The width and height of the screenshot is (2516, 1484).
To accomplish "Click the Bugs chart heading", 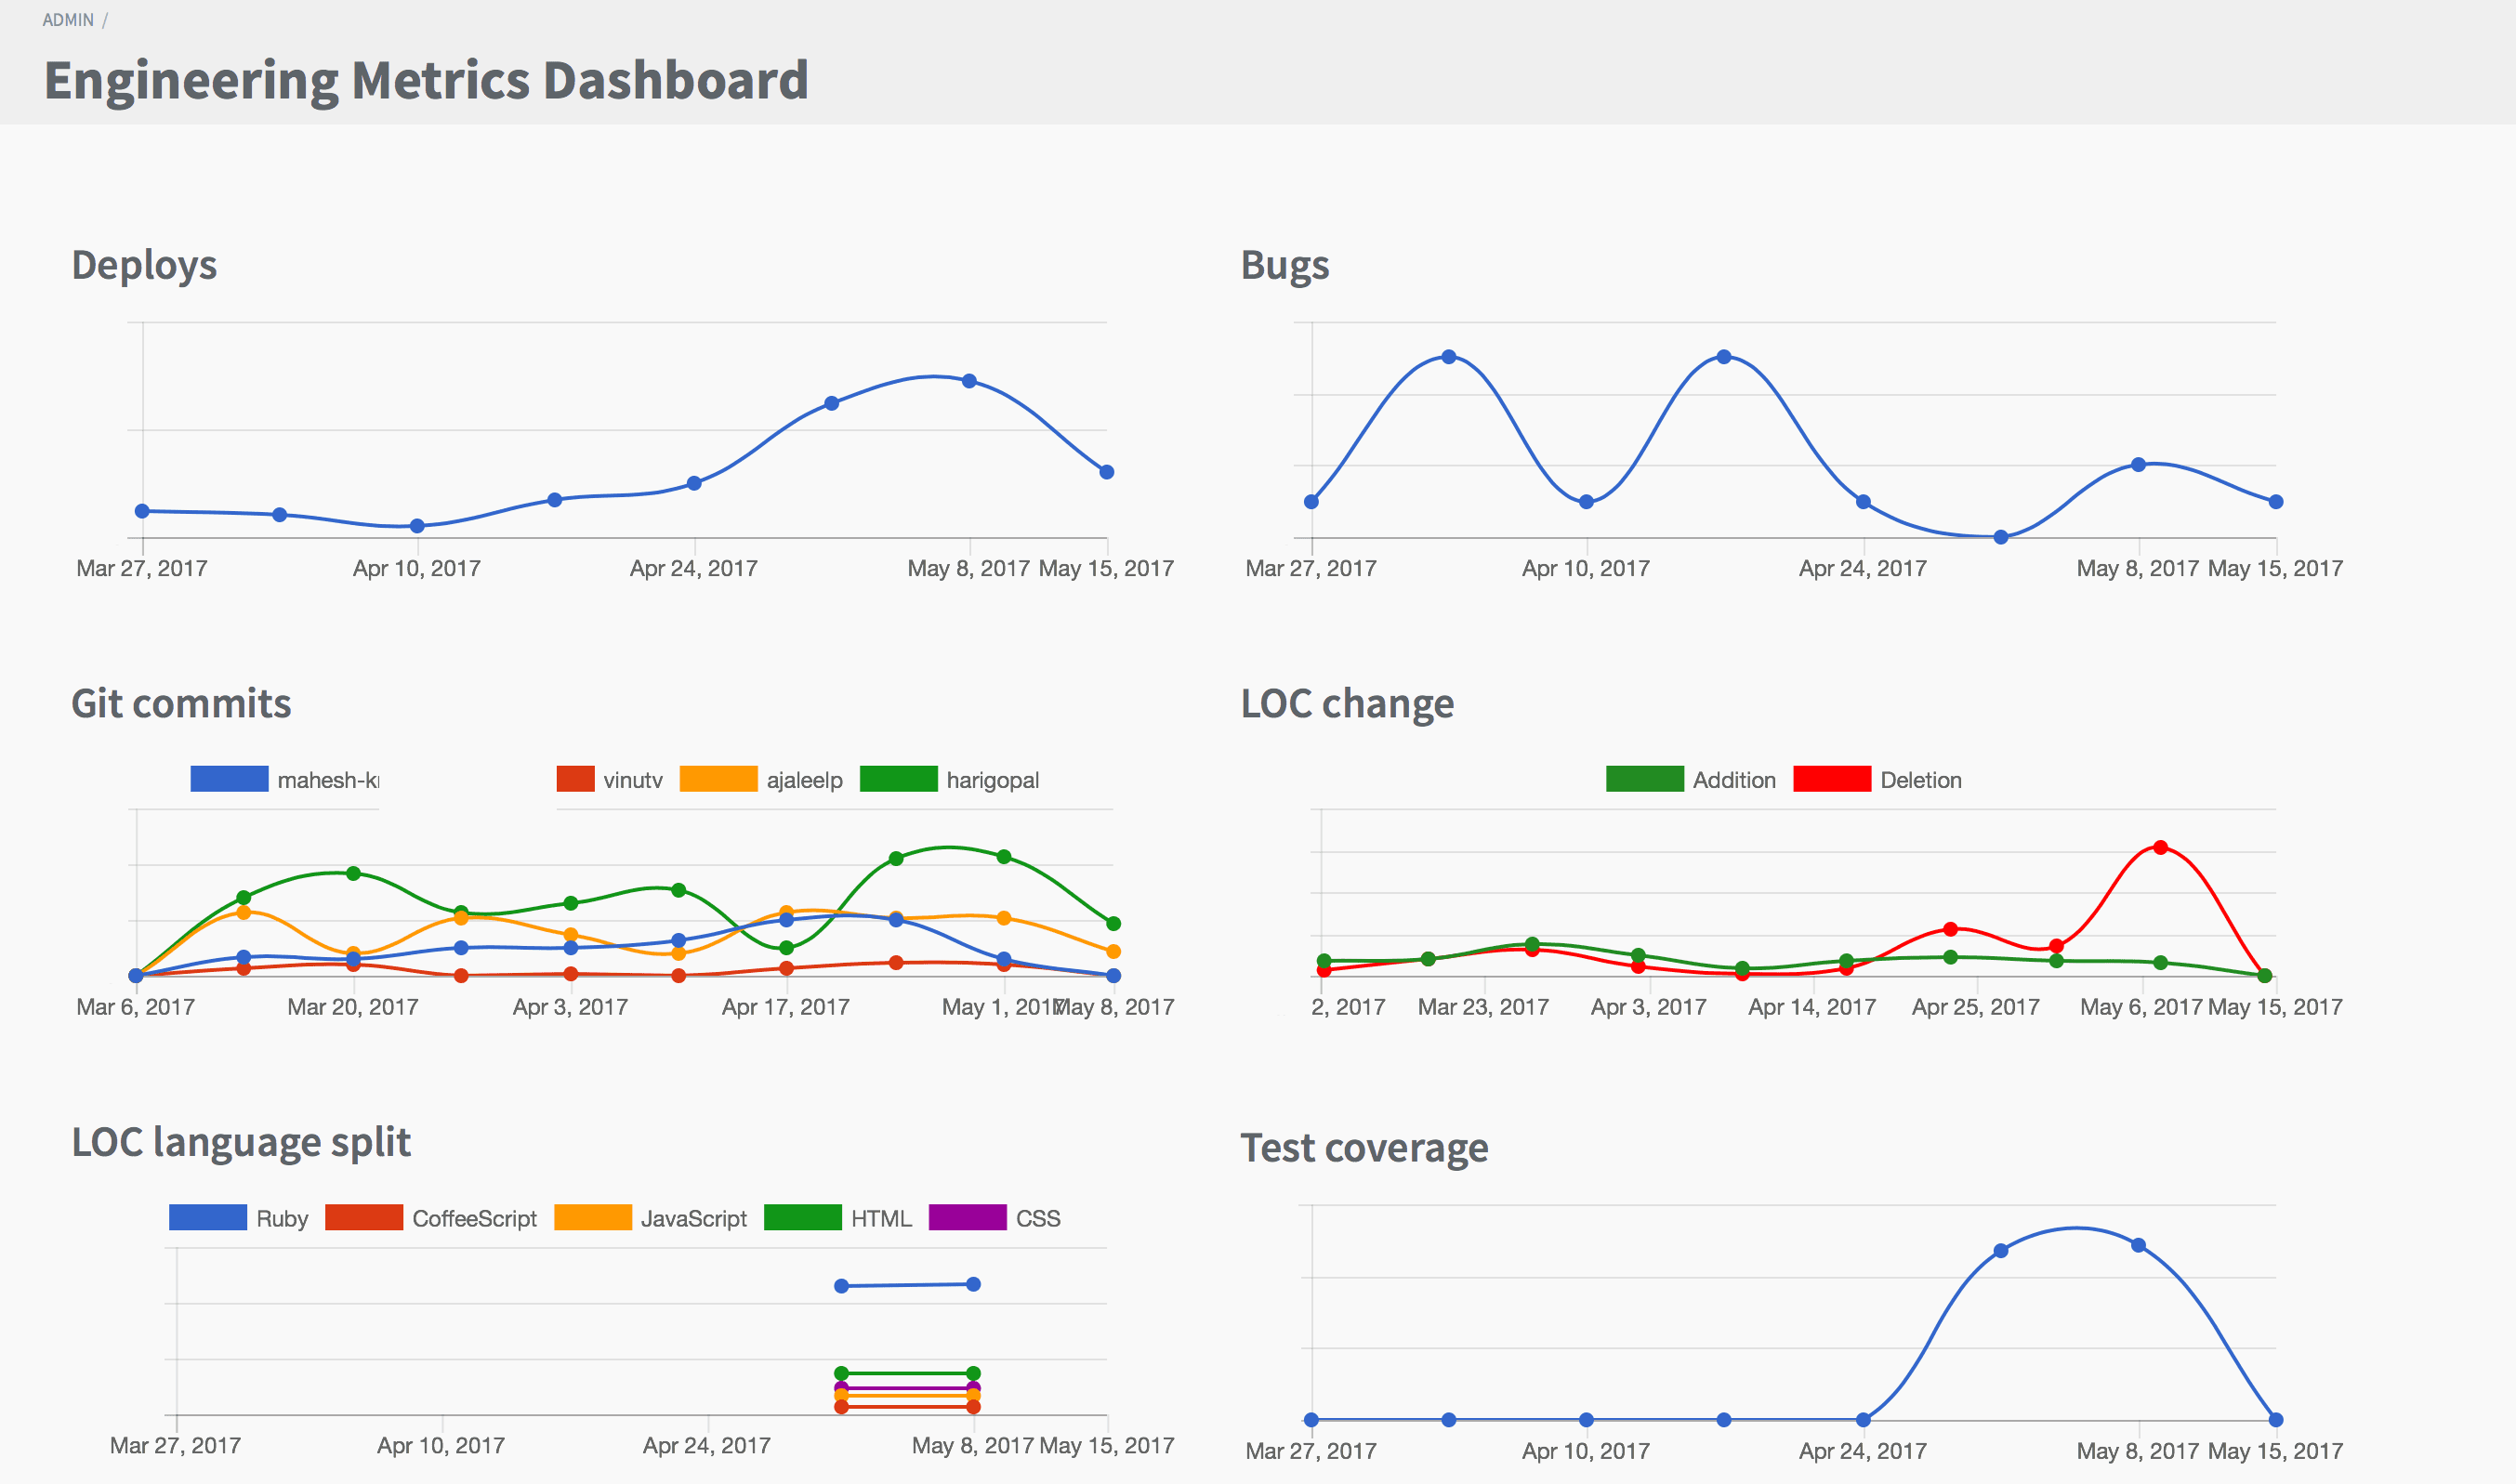I will [1285, 265].
